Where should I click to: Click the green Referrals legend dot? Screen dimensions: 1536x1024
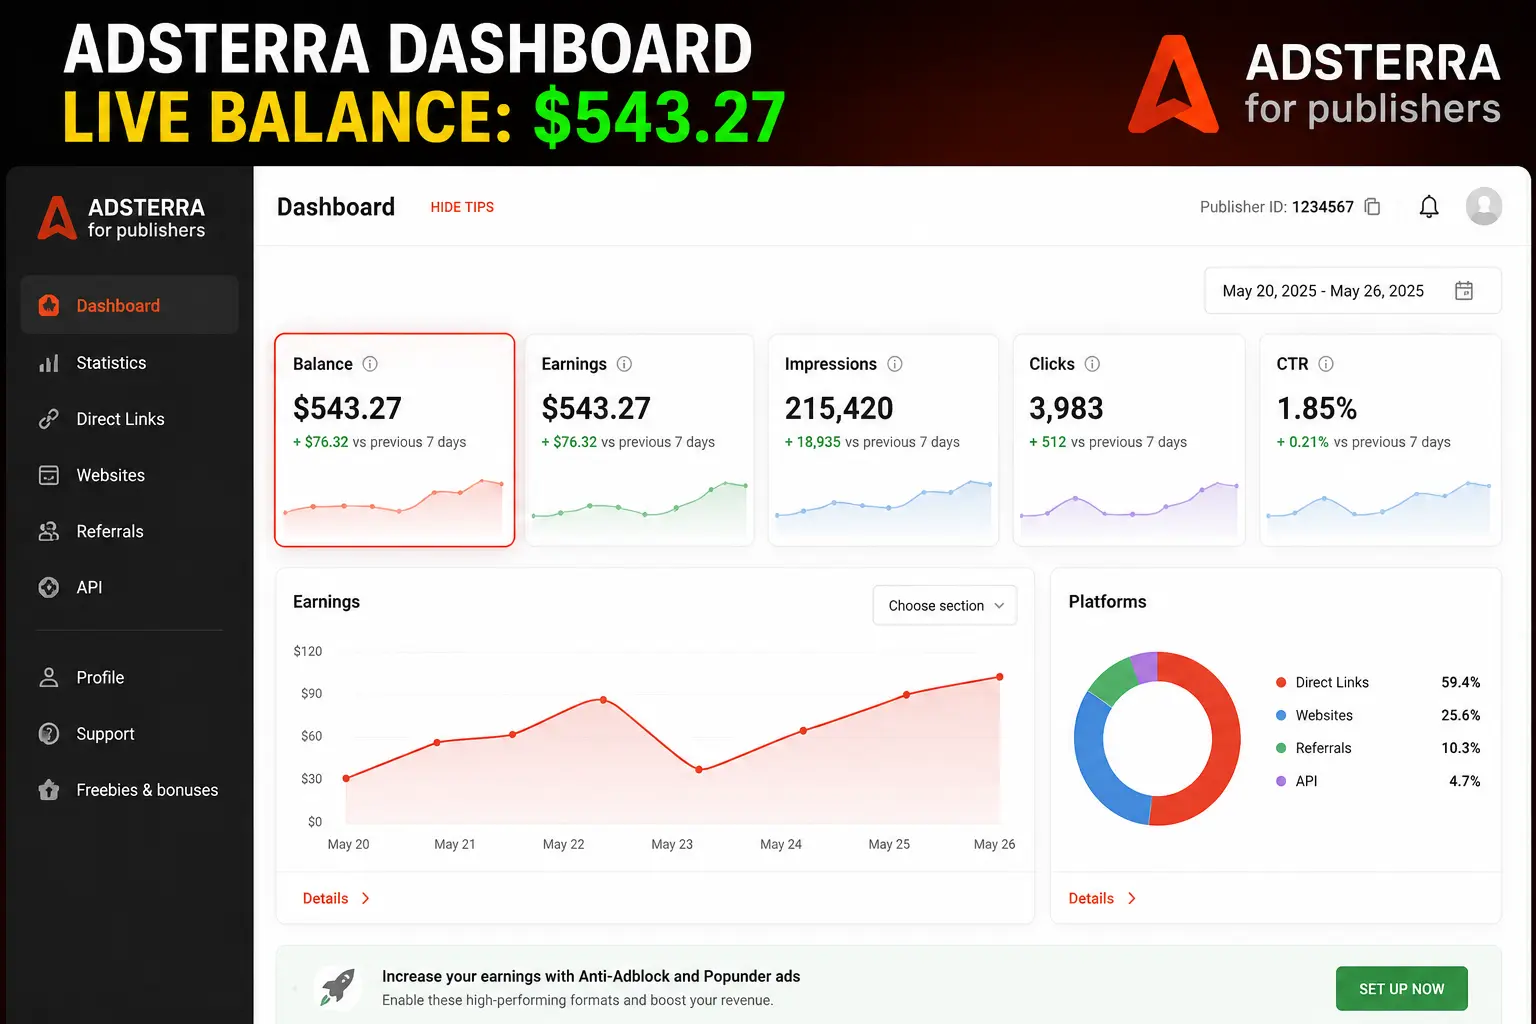(1281, 748)
